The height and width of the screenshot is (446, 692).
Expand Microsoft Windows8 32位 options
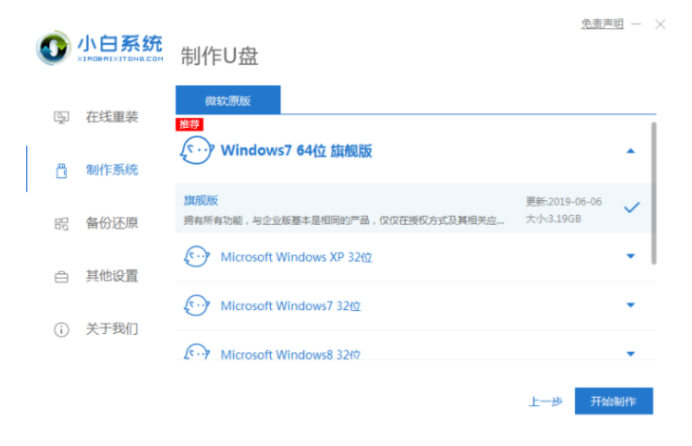pos(631,354)
